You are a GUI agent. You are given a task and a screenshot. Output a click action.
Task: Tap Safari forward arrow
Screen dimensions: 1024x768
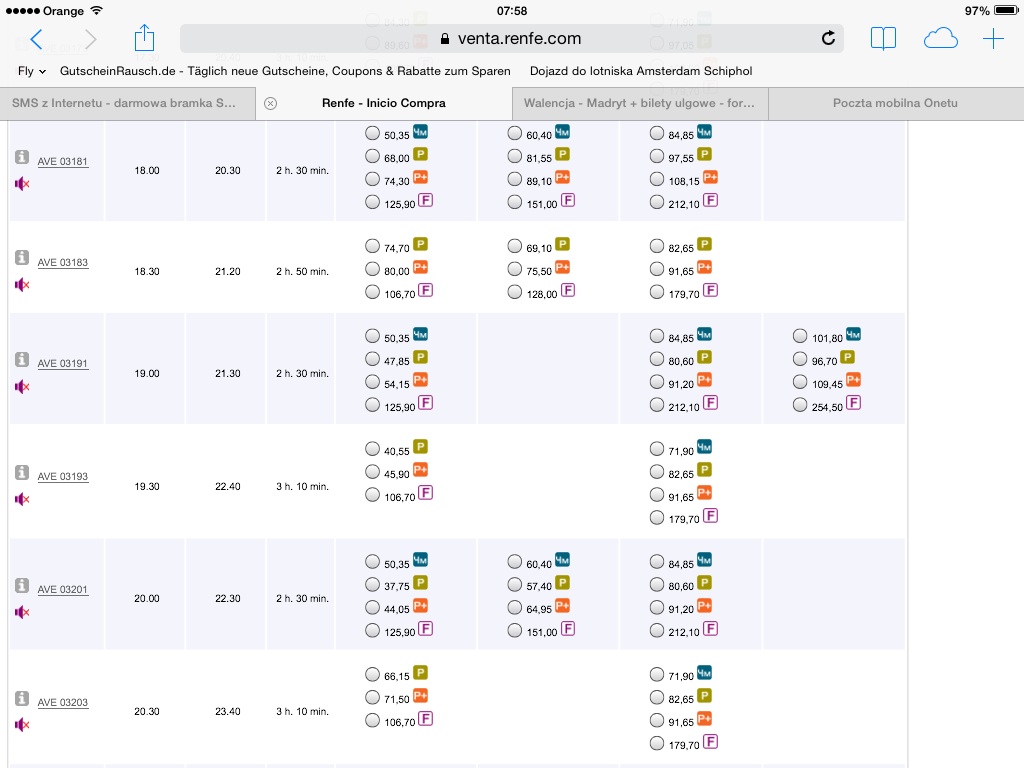[x=90, y=39]
